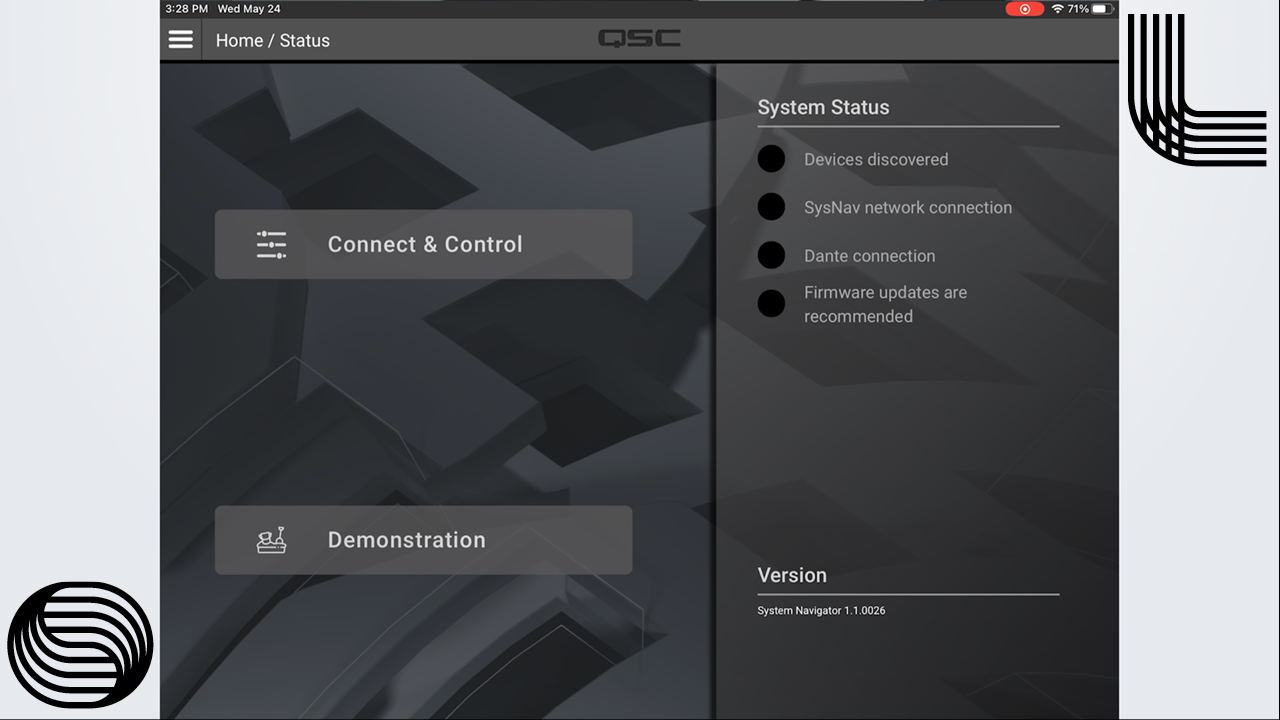Screen dimensions: 1280x720
Task: Click the Dante connection status dot
Action: [x=771, y=255]
